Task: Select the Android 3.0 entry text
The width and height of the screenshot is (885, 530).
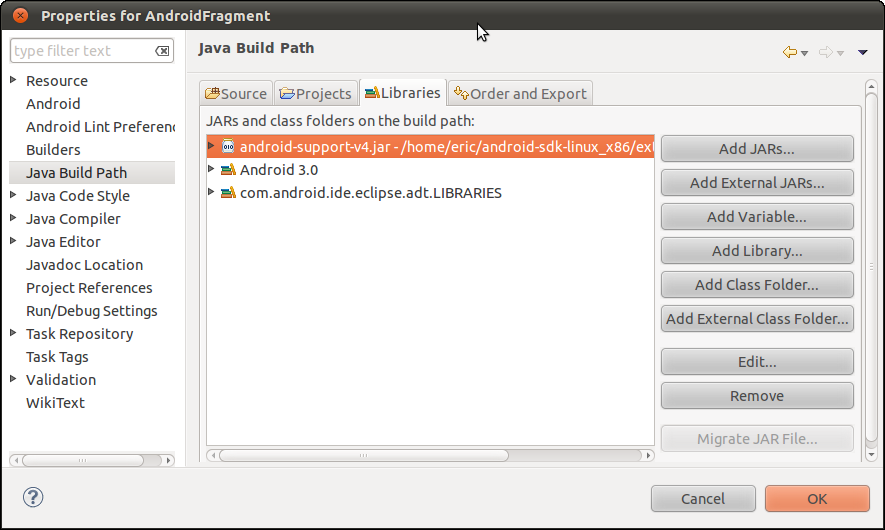Action: click(x=279, y=170)
